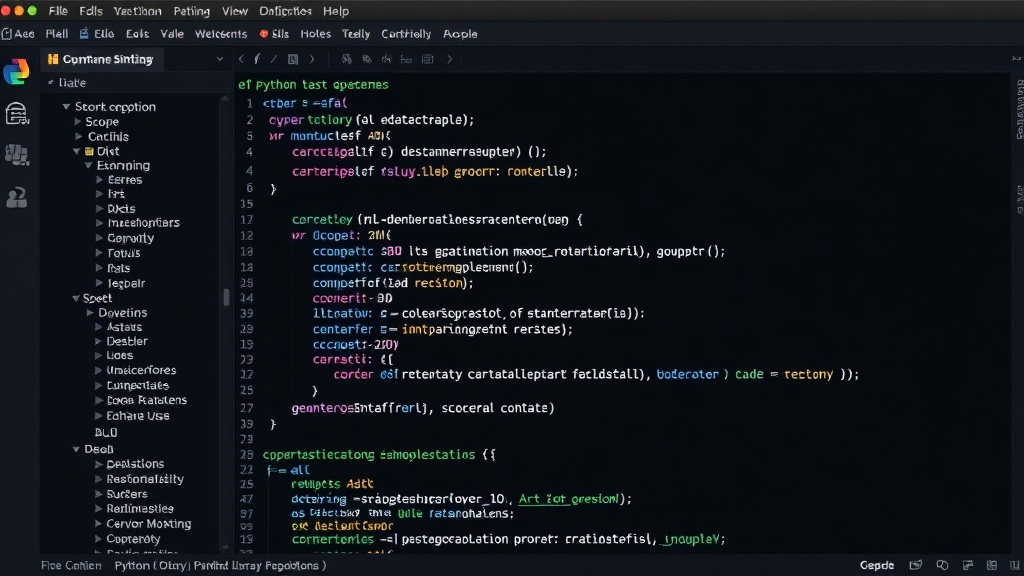Click the Dnficties menu
The height and width of the screenshot is (576, 1024).
tap(285, 11)
